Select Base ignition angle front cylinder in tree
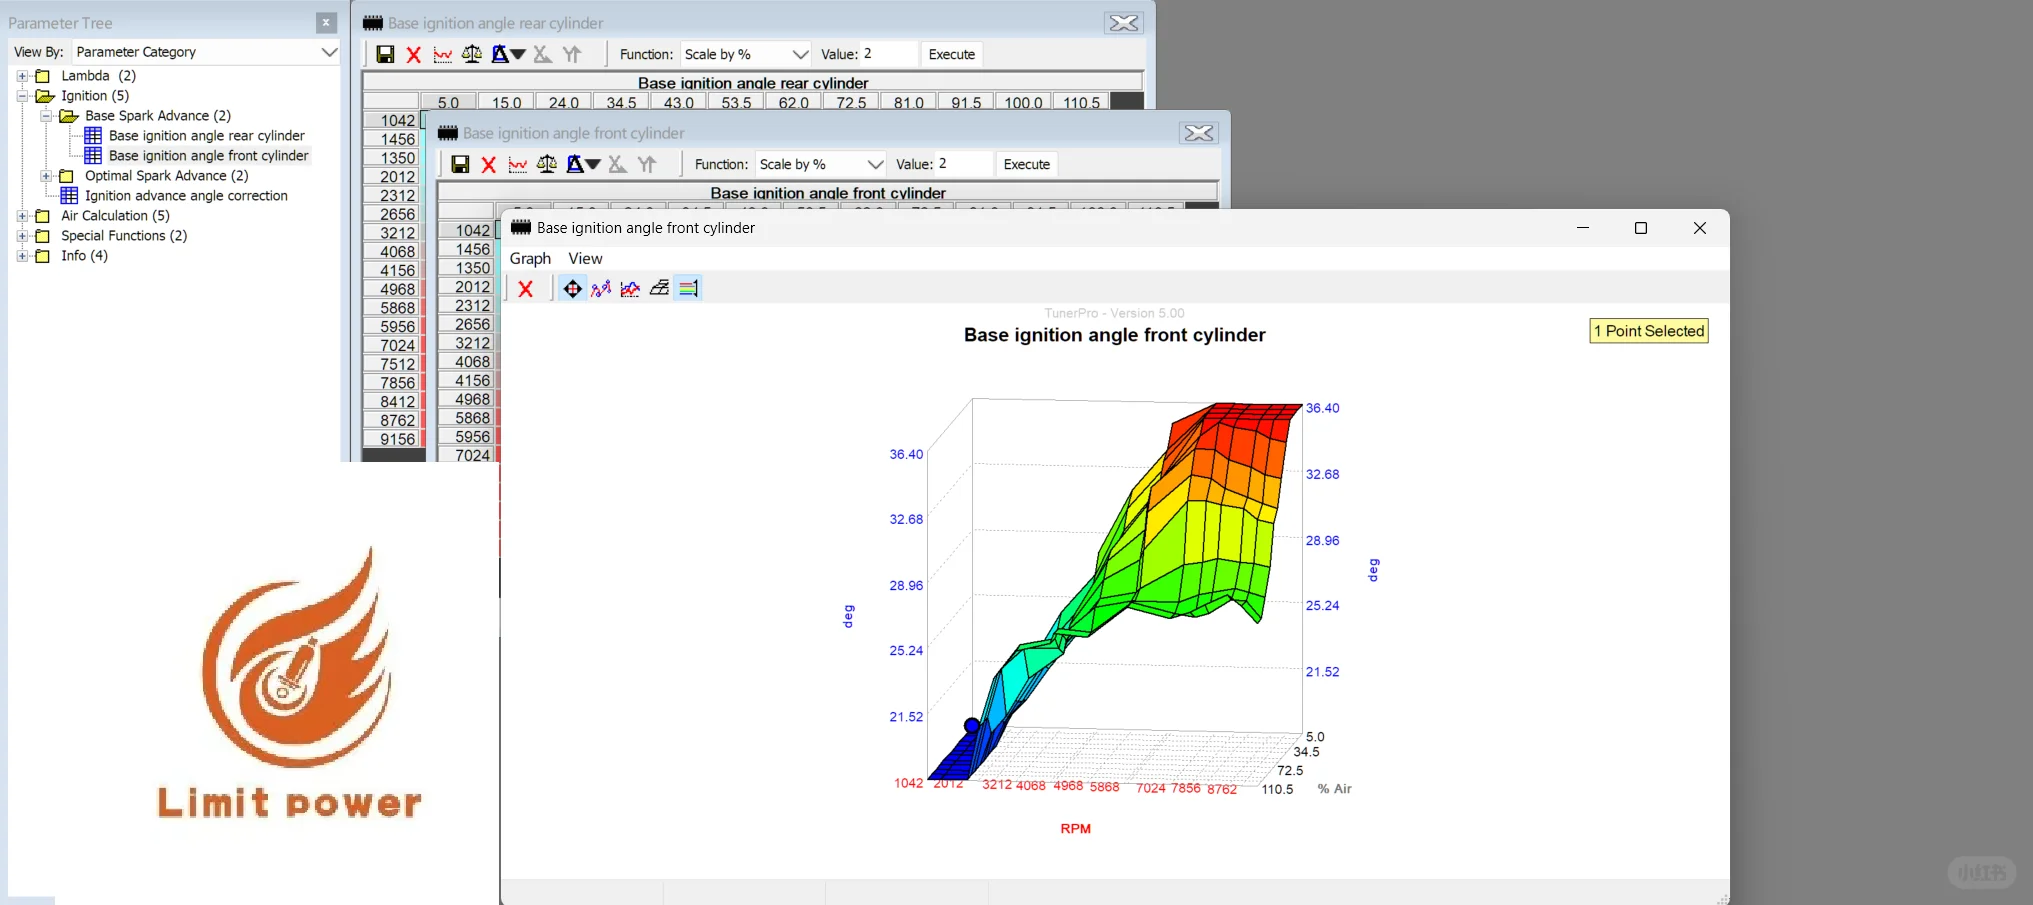Image resolution: width=2033 pixels, height=905 pixels. click(x=208, y=156)
